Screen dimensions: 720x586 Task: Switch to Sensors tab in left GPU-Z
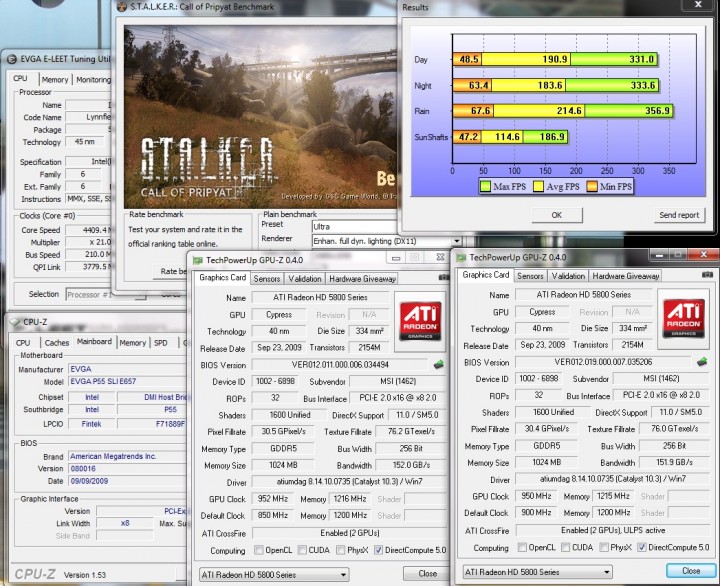point(267,278)
